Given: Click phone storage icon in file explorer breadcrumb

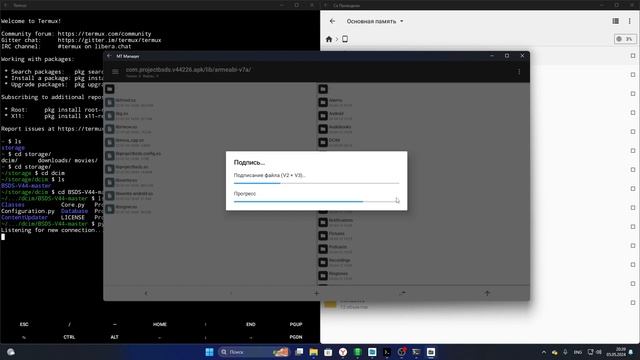Looking at the screenshot, I should point(345,39).
